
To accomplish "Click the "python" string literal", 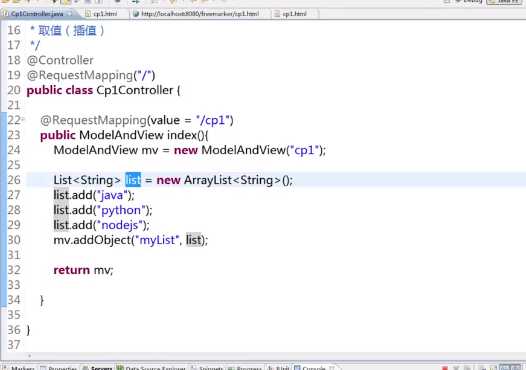I will (121, 210).
